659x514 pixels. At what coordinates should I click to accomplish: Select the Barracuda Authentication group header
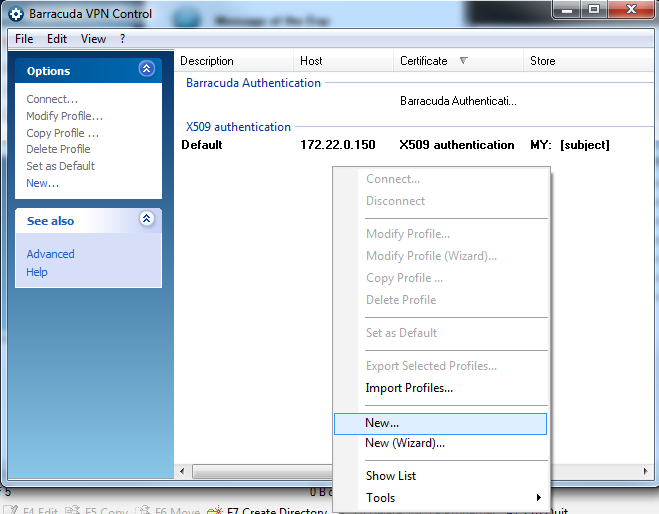click(253, 83)
